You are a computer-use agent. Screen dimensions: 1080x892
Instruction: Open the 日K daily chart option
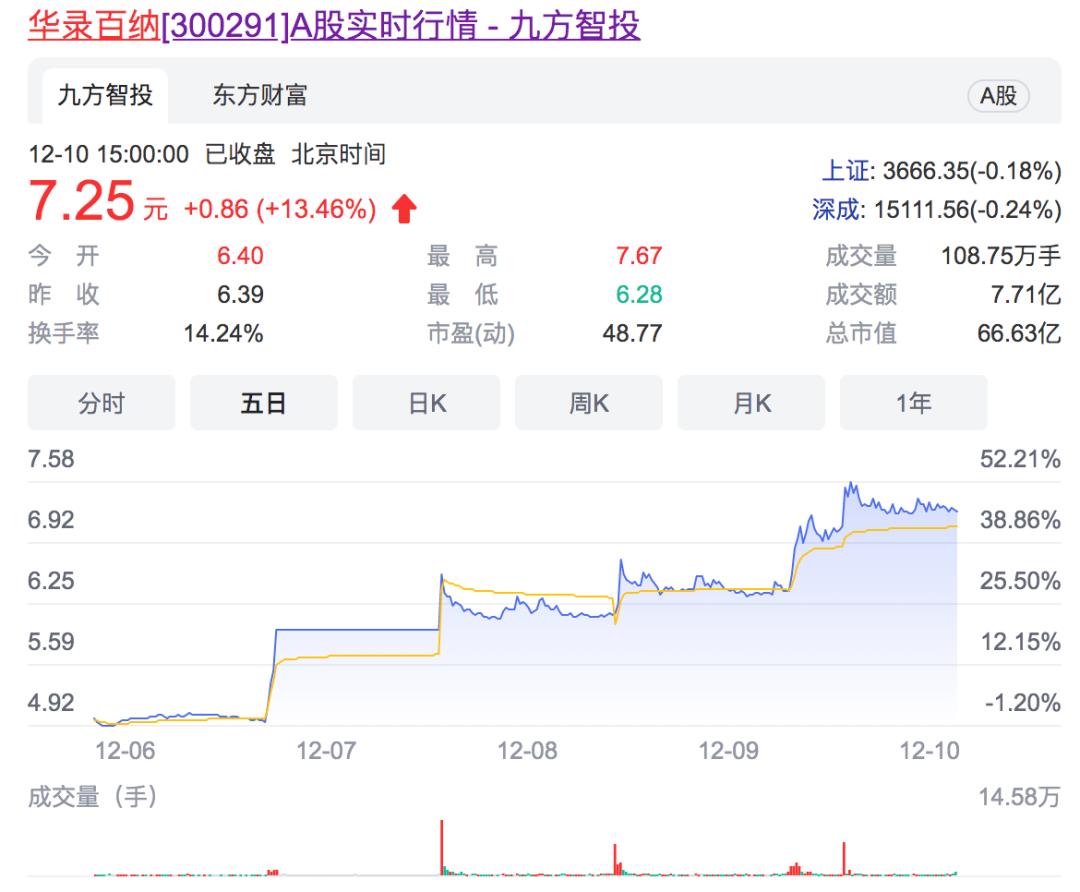coord(426,402)
